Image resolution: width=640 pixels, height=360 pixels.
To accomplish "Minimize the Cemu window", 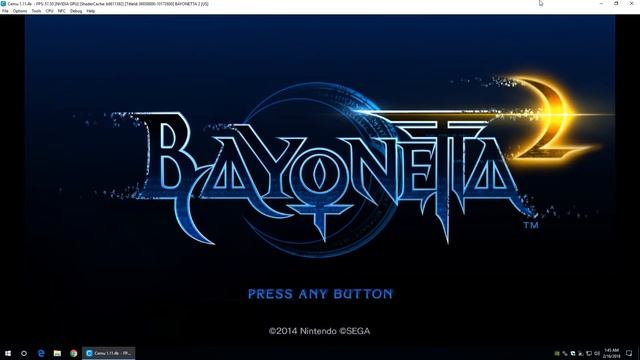I will point(601,4).
